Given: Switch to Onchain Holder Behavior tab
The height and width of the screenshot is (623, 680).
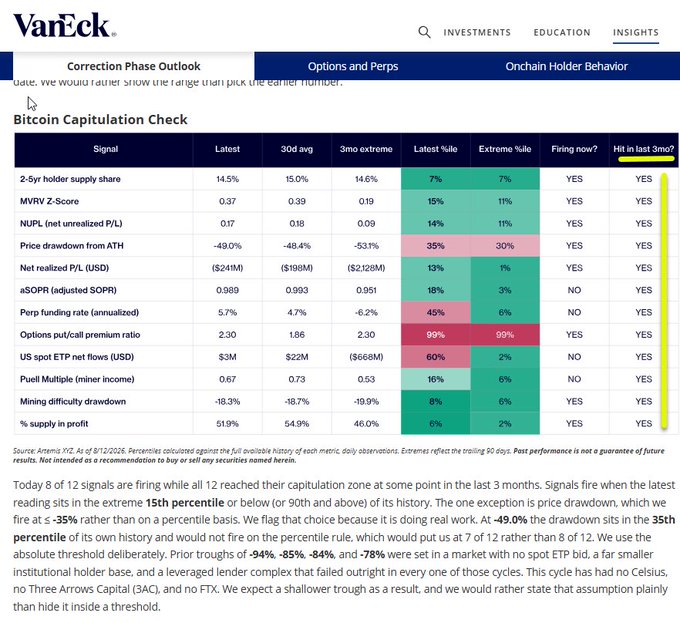Looking at the screenshot, I should (x=566, y=66).
